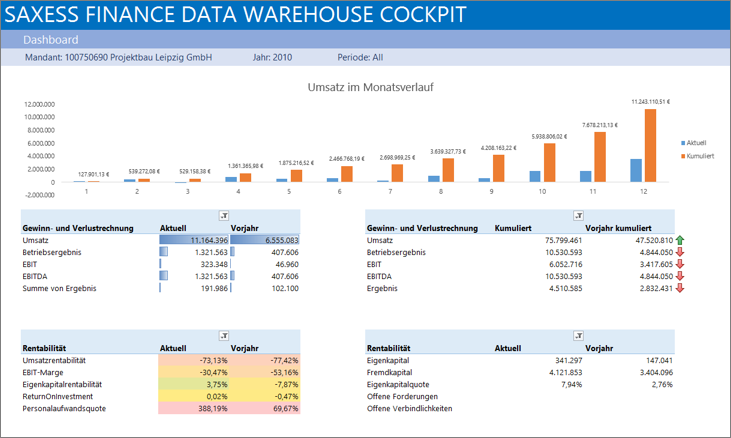Image resolution: width=731 pixels, height=438 pixels.
Task: Click red down arrow in Ergebnis row
Action: pyautogui.click(x=681, y=288)
